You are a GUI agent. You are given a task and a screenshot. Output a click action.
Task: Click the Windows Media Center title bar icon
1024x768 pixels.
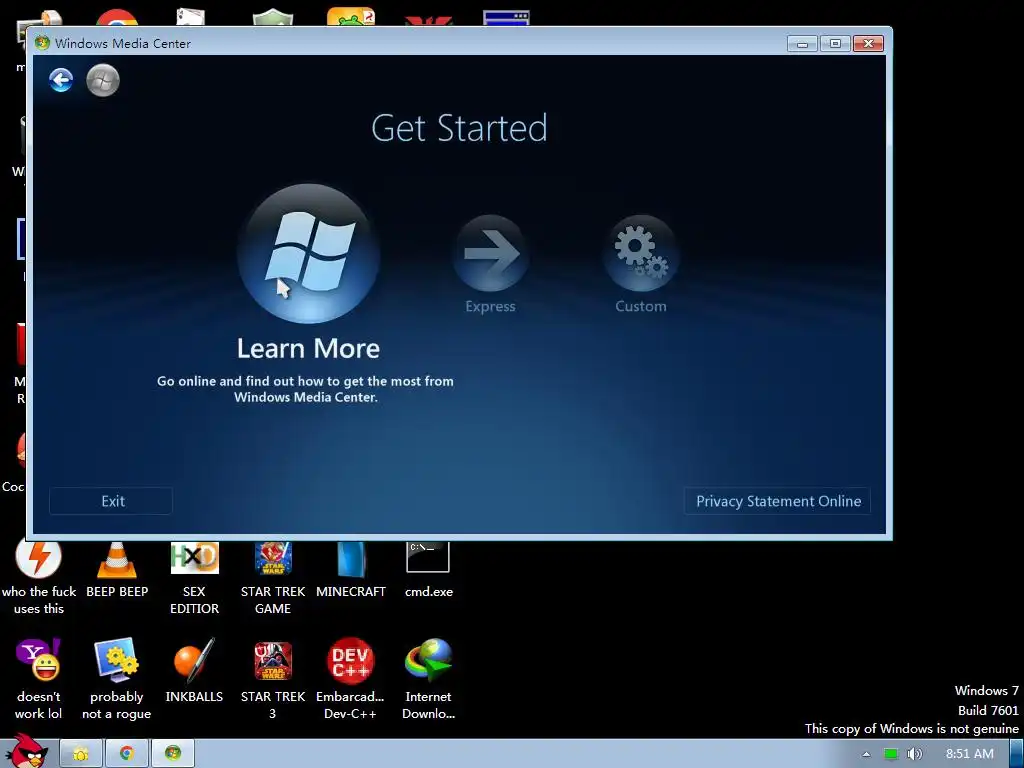point(42,43)
